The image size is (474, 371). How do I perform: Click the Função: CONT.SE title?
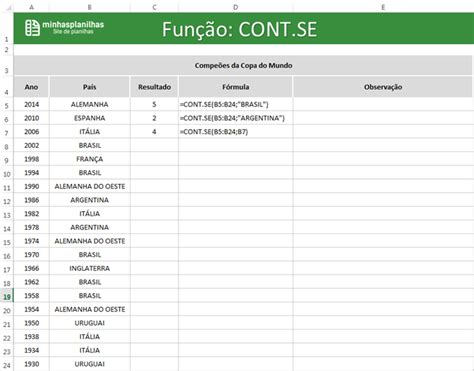click(x=239, y=29)
